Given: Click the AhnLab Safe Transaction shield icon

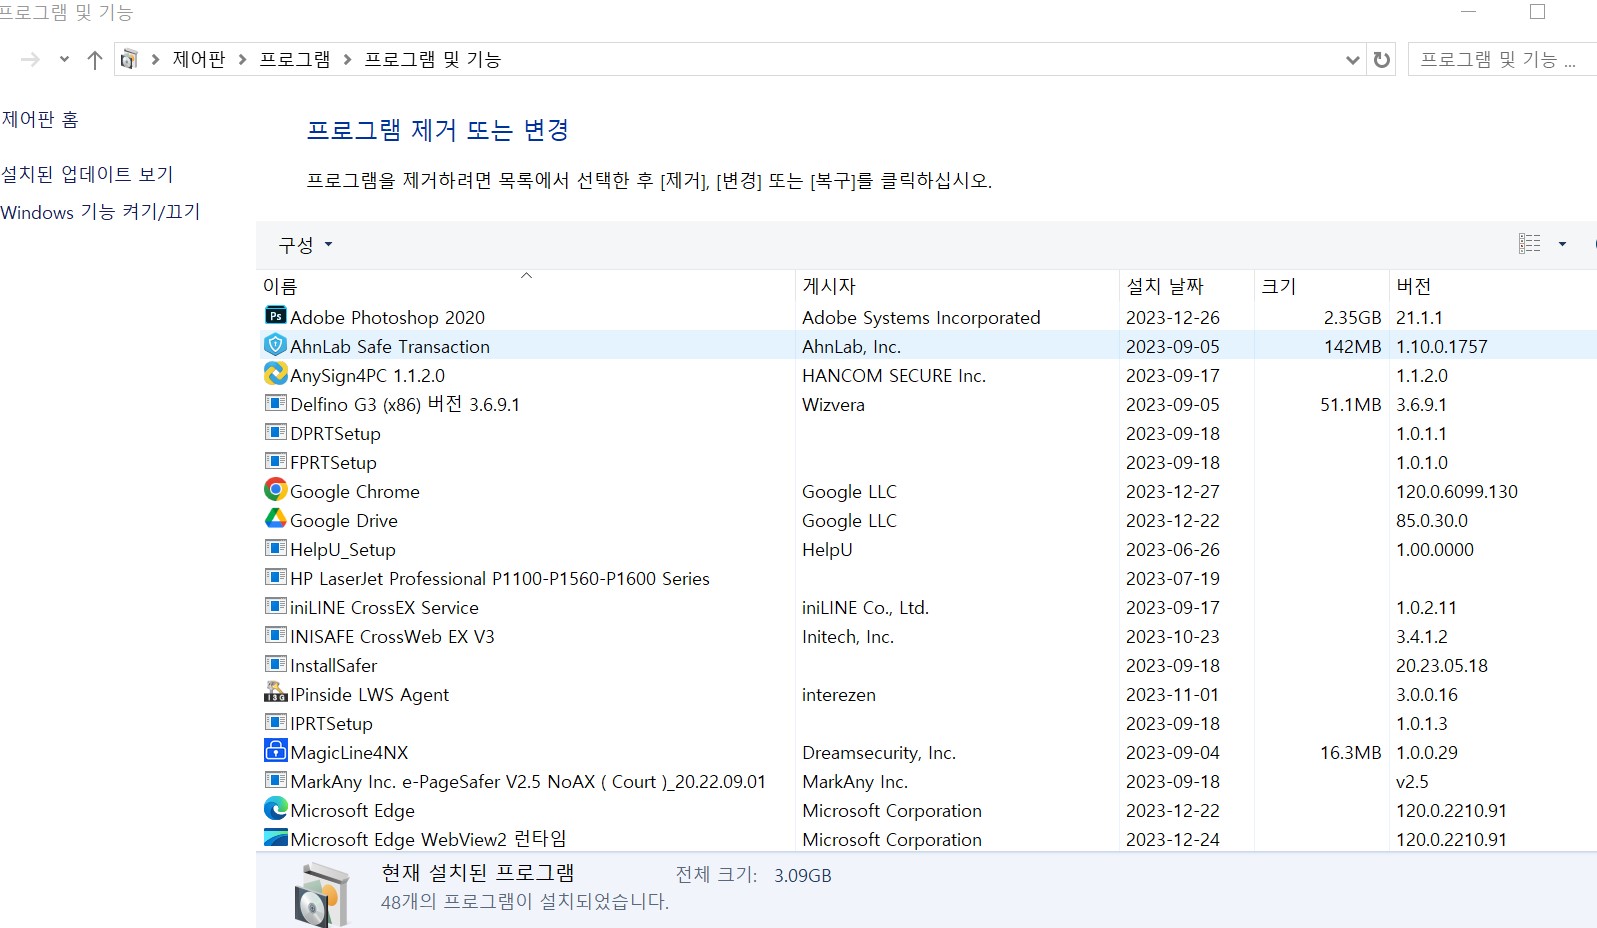Looking at the screenshot, I should 275,345.
